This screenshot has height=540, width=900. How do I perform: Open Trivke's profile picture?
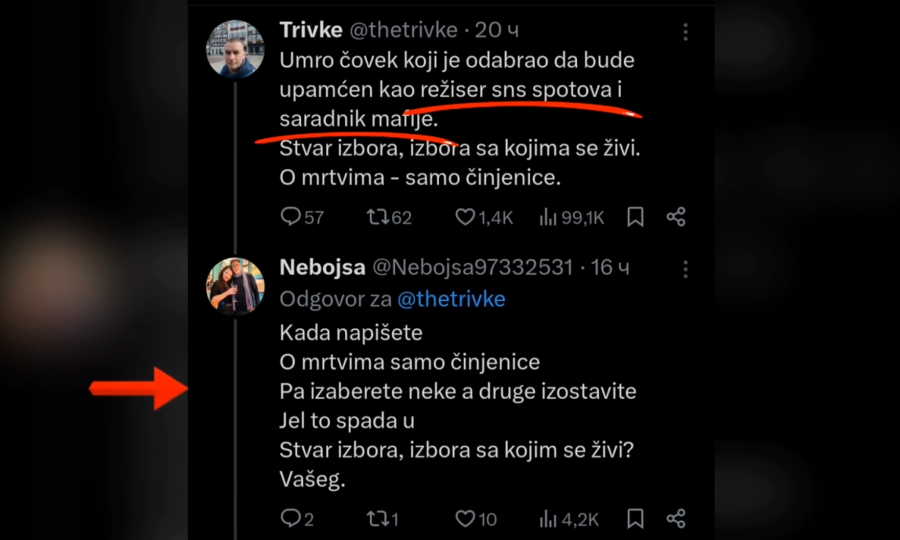tap(235, 46)
